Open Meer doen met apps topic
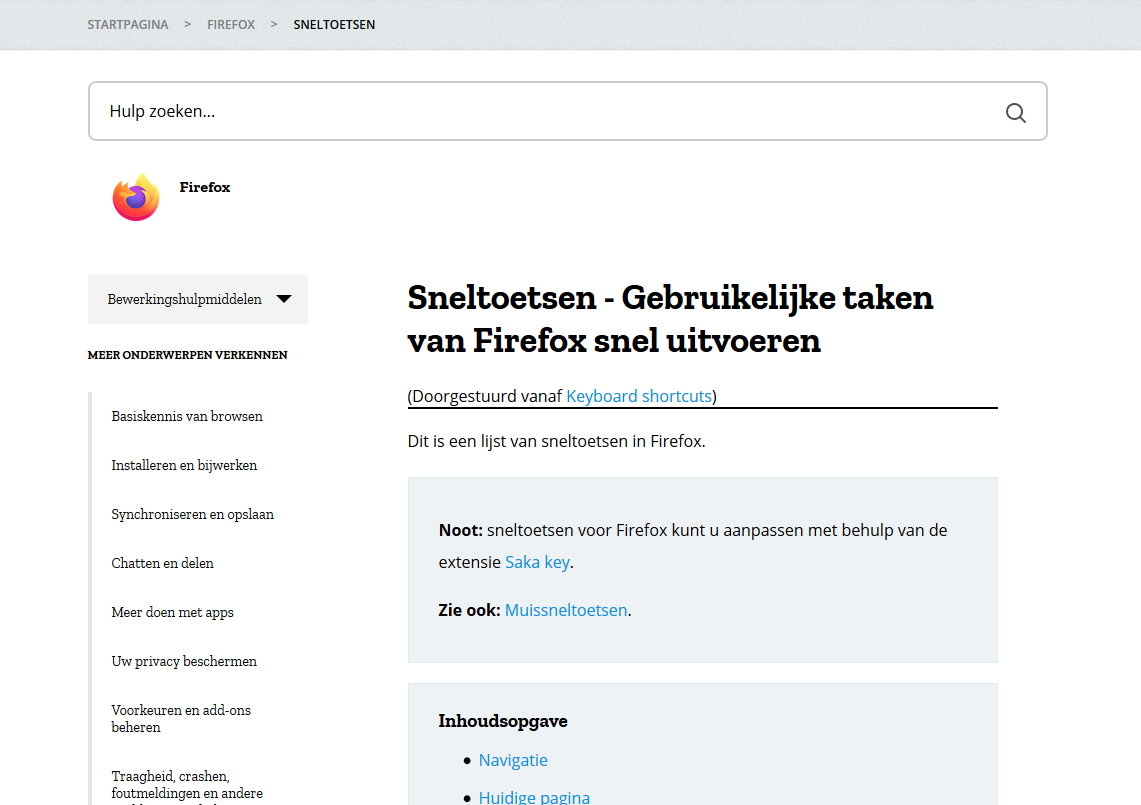 [x=172, y=612]
